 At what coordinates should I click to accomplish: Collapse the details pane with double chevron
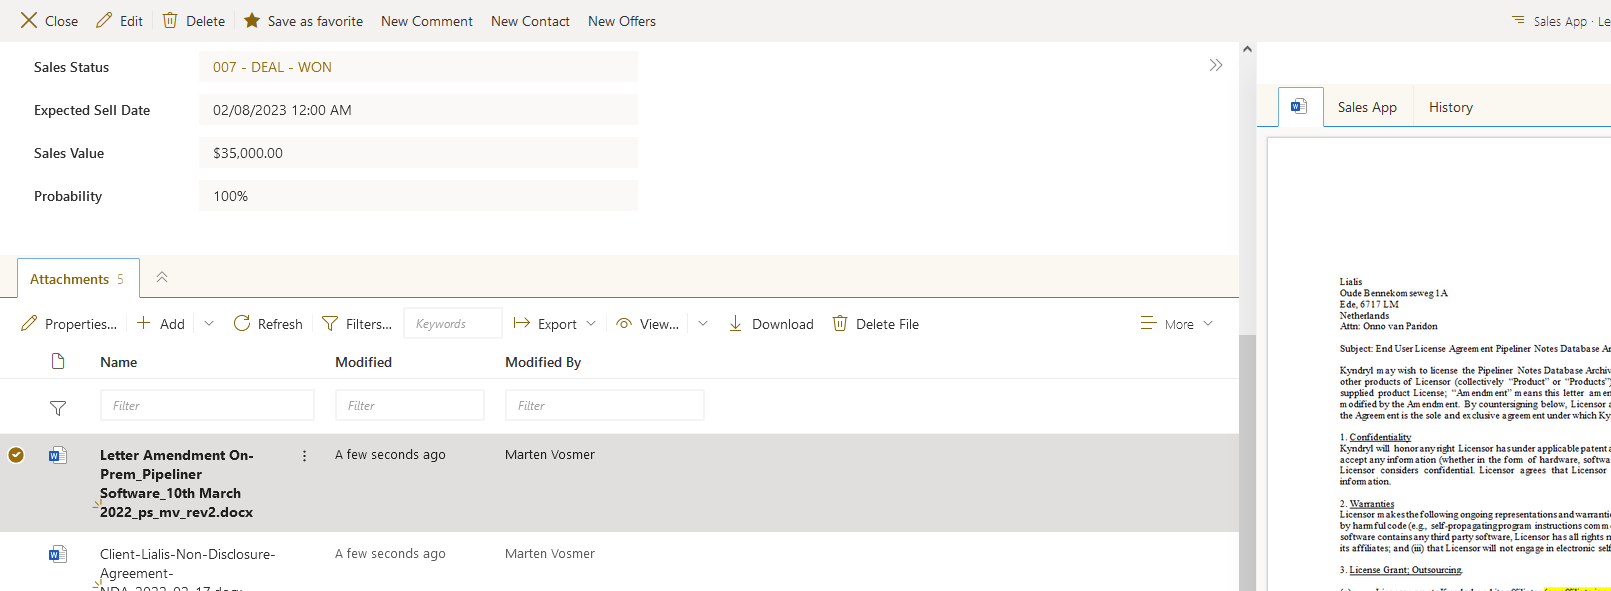1216,65
